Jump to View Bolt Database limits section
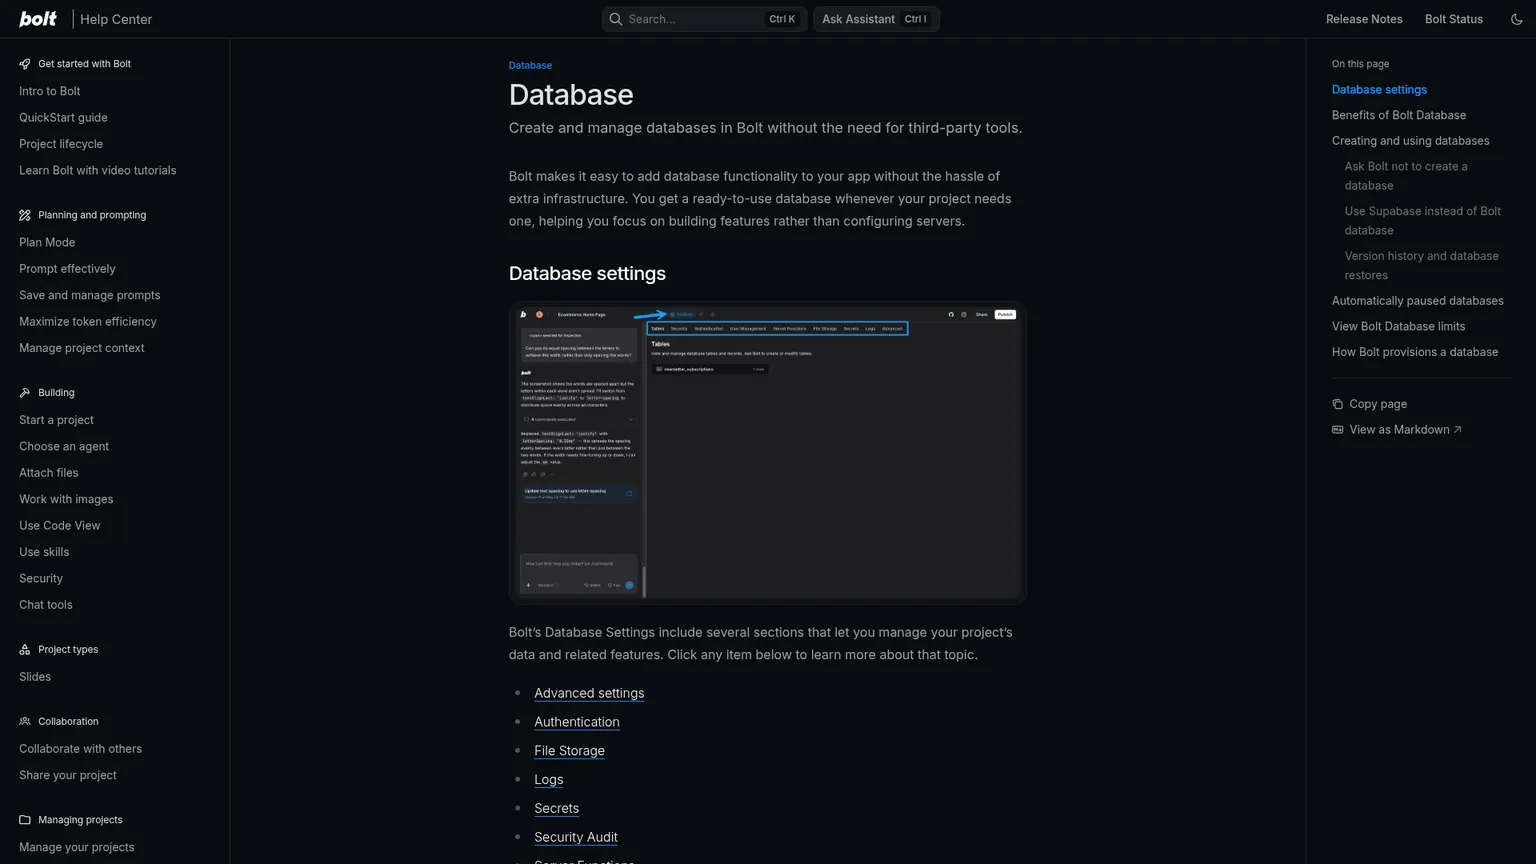The height and width of the screenshot is (864, 1536). click(1398, 327)
